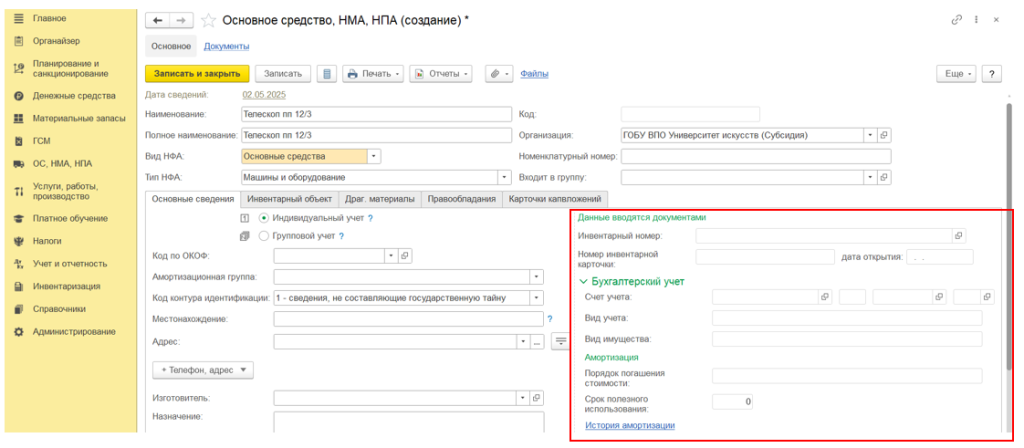The height and width of the screenshot is (448, 1024).
Task: Open the Администрирование gear icon
Action: pos(19,332)
